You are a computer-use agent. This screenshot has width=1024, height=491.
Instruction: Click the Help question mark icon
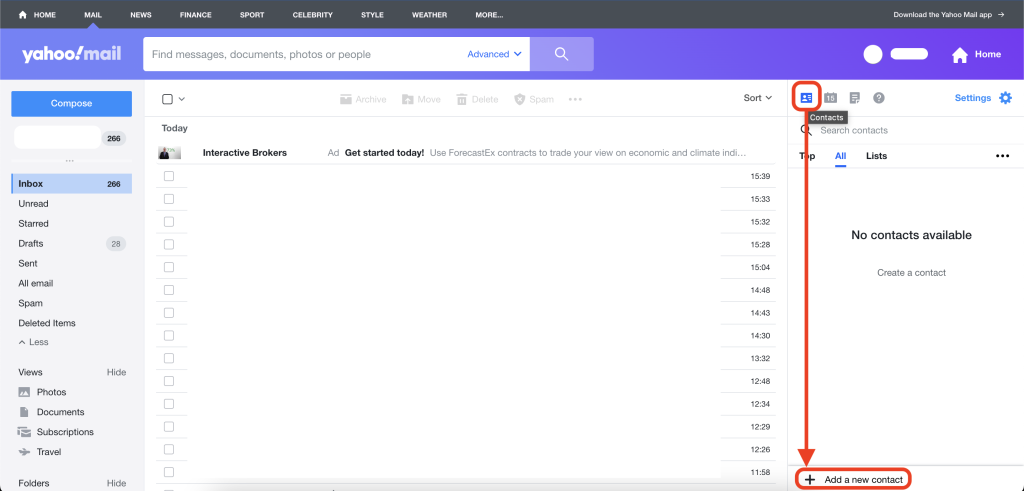pos(879,98)
